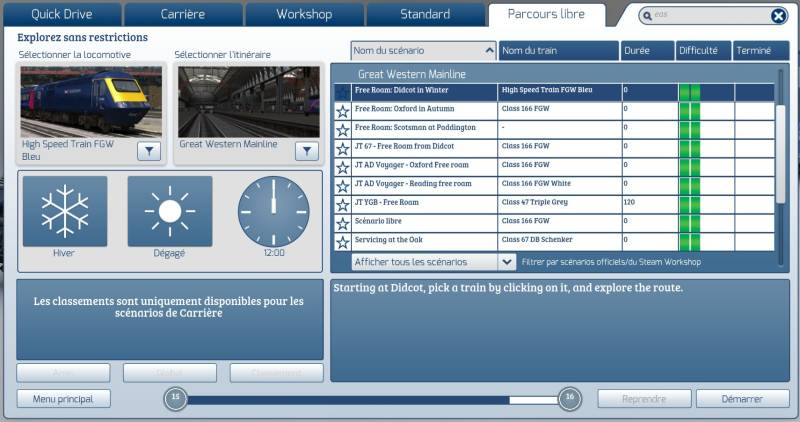800x422 pixels.
Task: Clear the search field with X icon
Action: tap(778, 16)
